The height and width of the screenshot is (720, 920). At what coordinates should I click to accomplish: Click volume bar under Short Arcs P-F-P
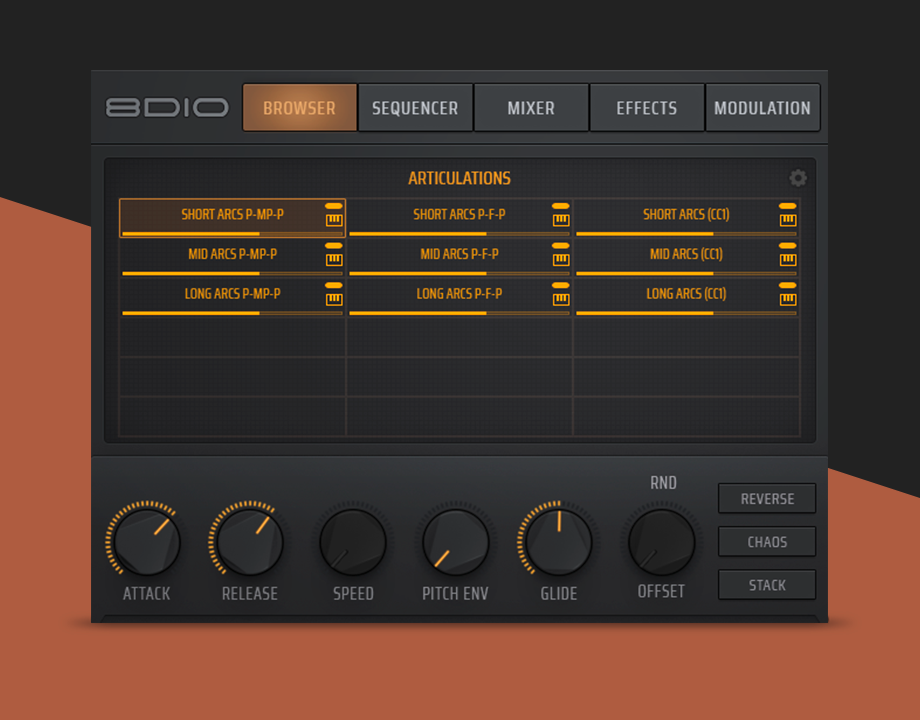459,234
